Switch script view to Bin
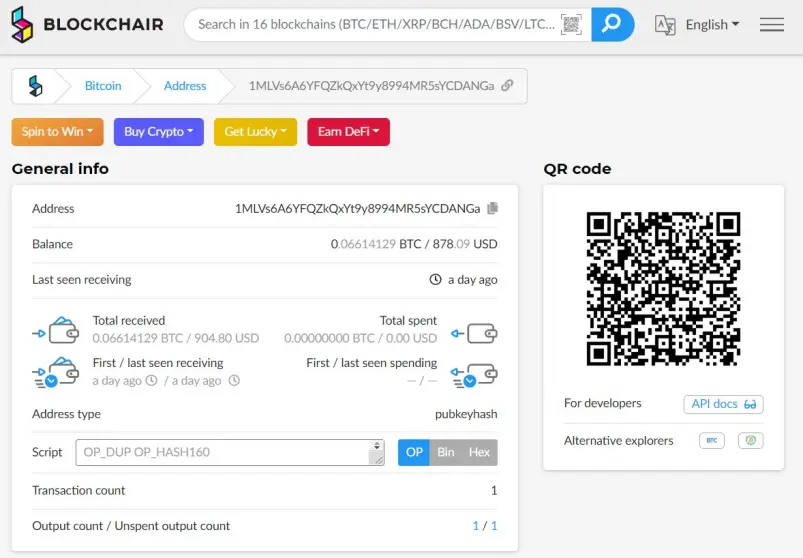Image resolution: width=803 pixels, height=558 pixels. (446, 453)
